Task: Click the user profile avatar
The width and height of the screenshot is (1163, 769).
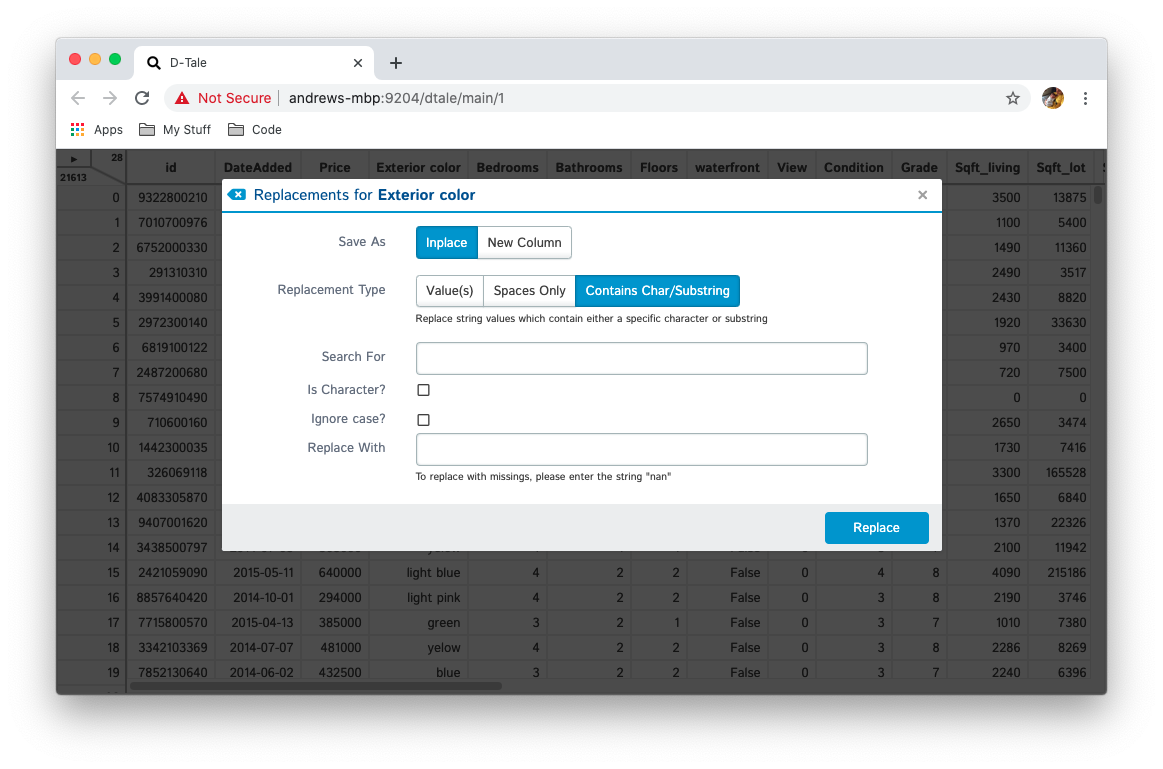Action: [1052, 98]
